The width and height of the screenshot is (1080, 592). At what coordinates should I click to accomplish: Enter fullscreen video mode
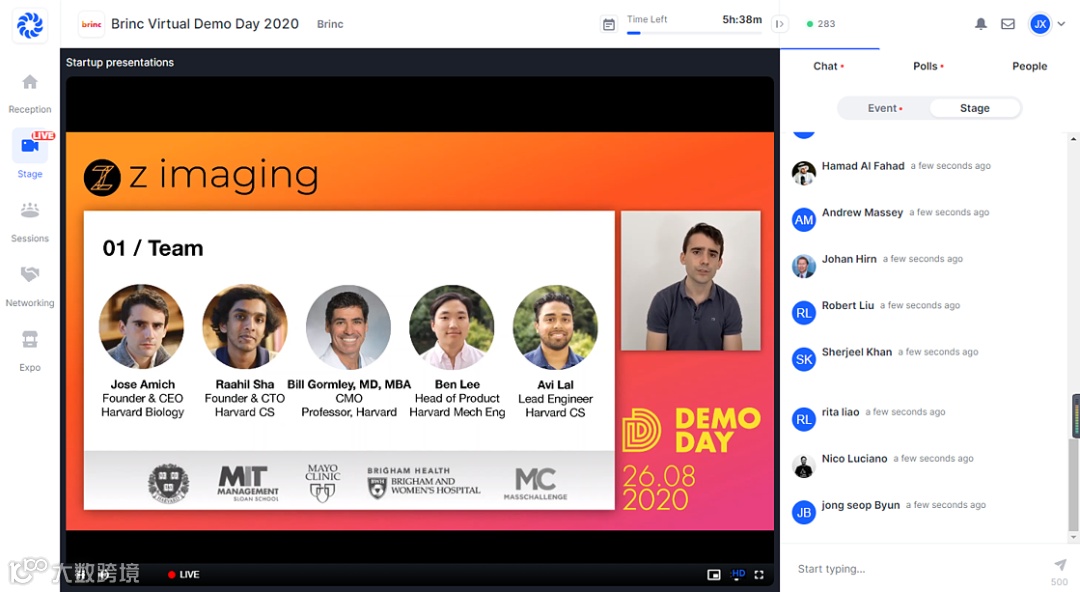[759, 574]
